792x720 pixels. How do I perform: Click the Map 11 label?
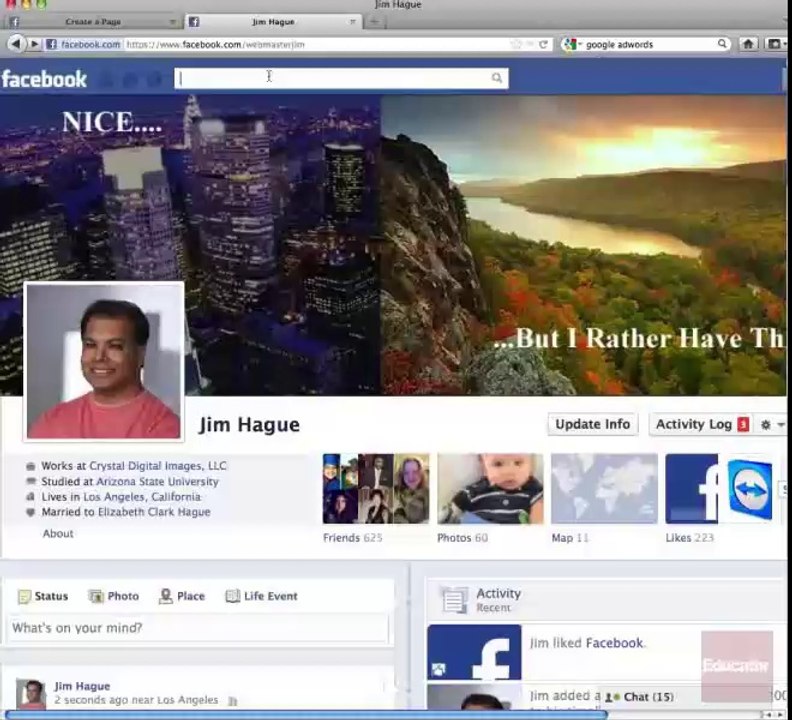tap(570, 538)
